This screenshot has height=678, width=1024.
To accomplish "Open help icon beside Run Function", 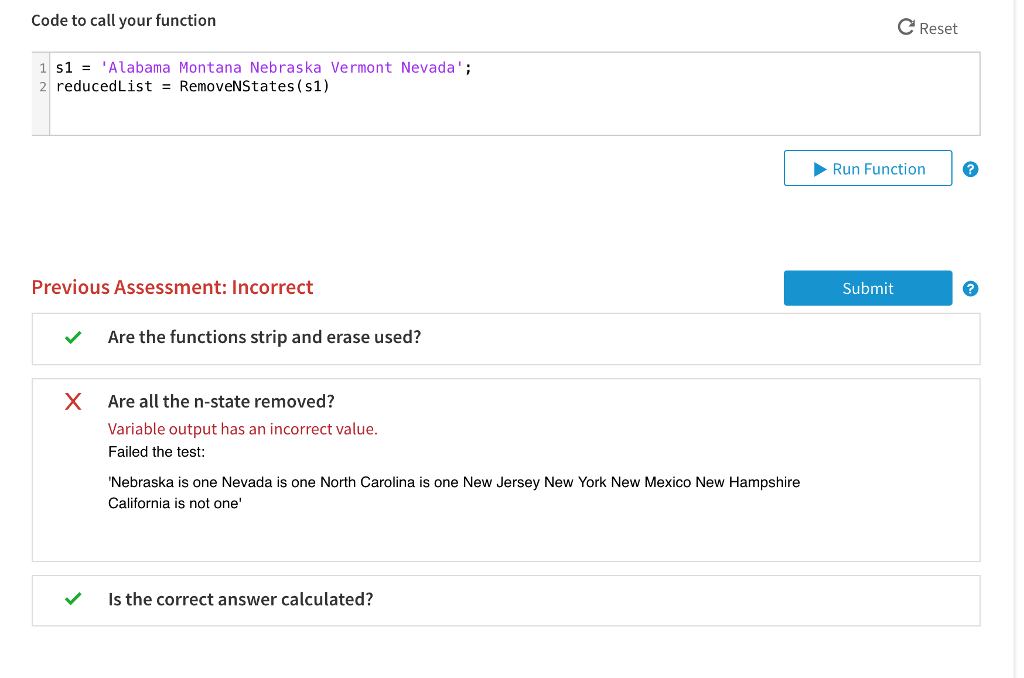I will tap(970, 169).
